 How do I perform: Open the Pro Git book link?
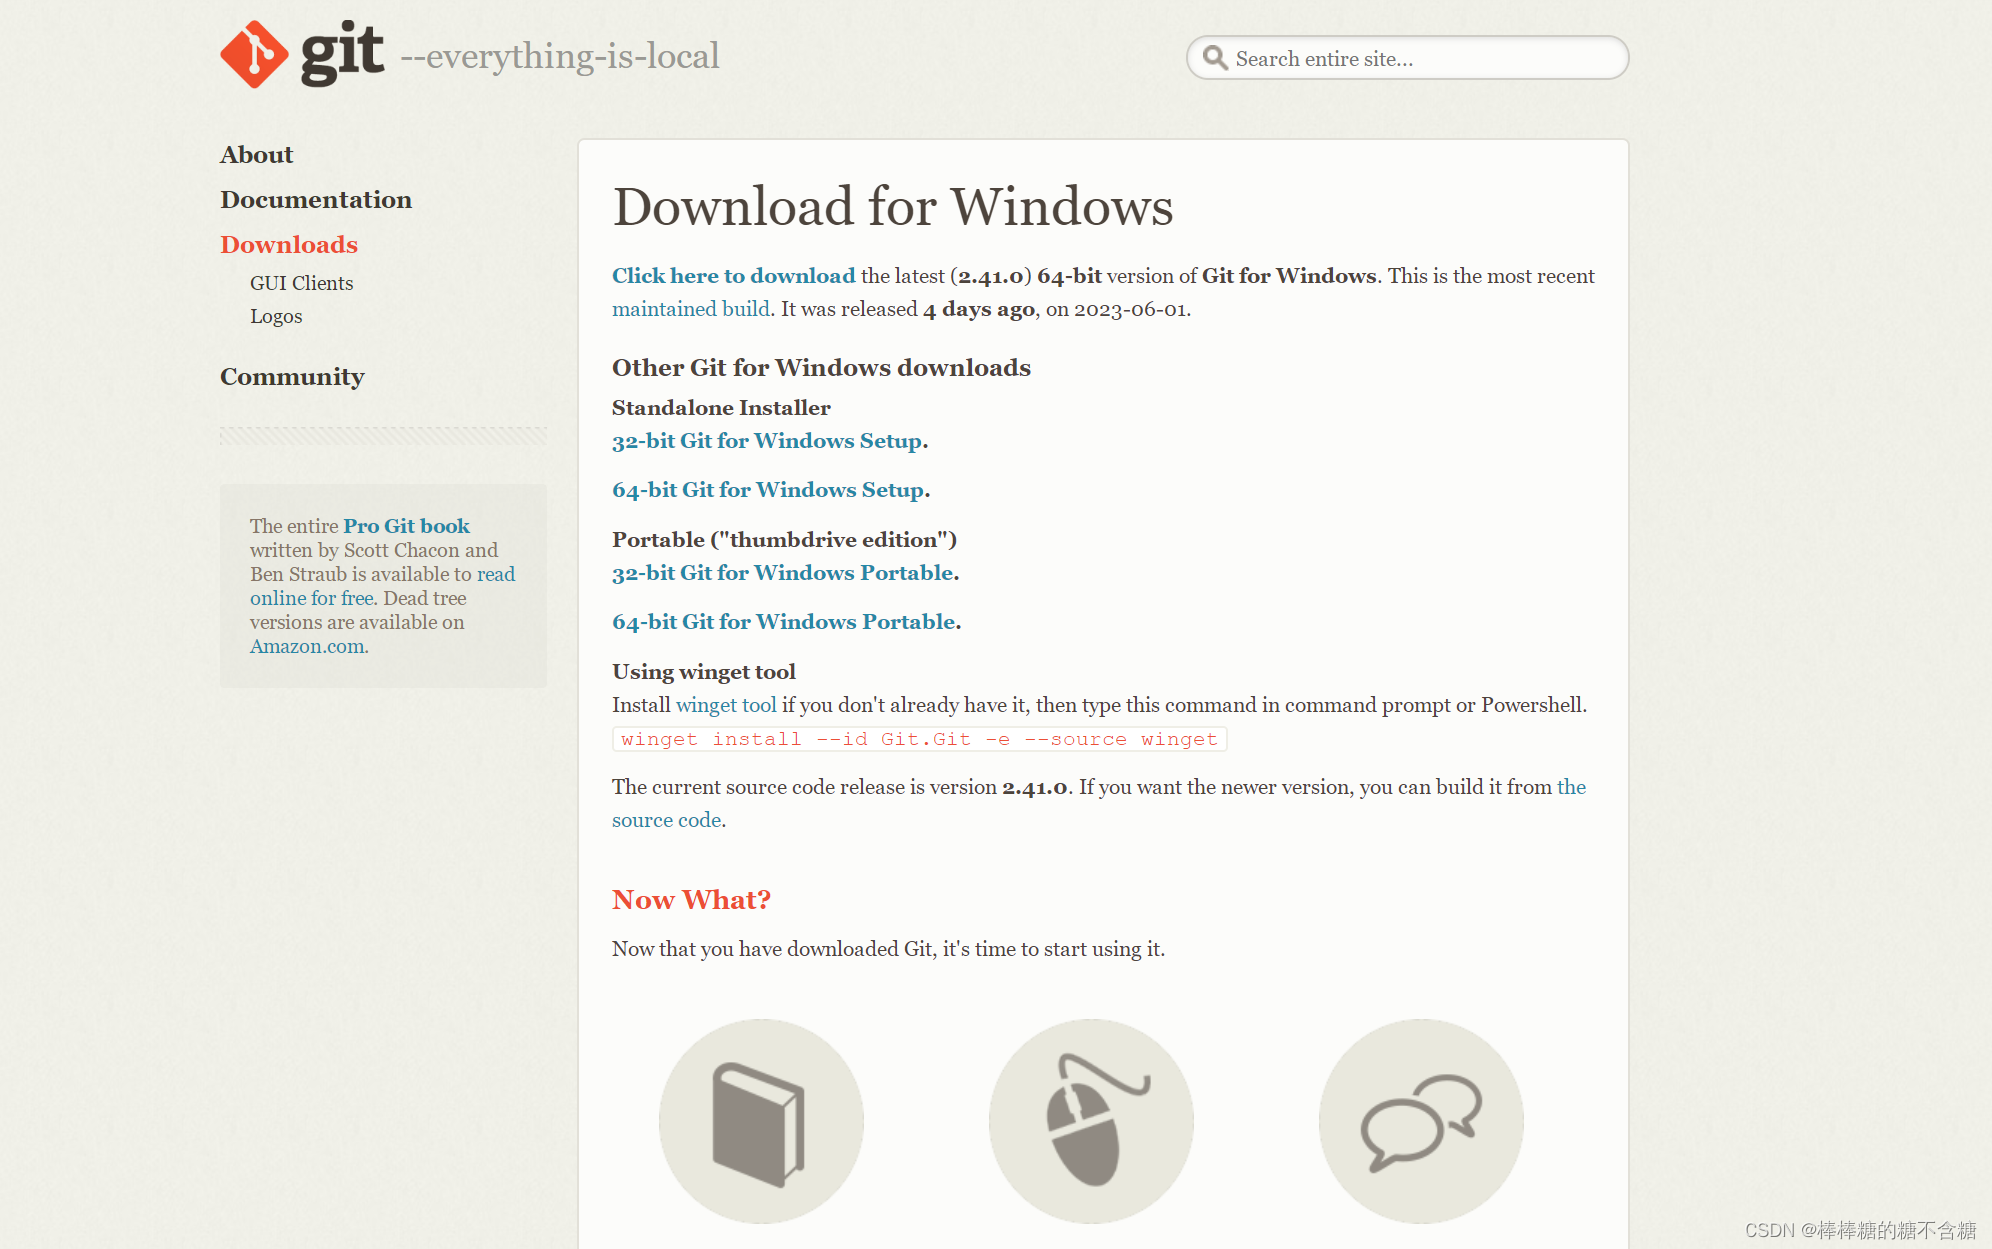click(x=406, y=526)
